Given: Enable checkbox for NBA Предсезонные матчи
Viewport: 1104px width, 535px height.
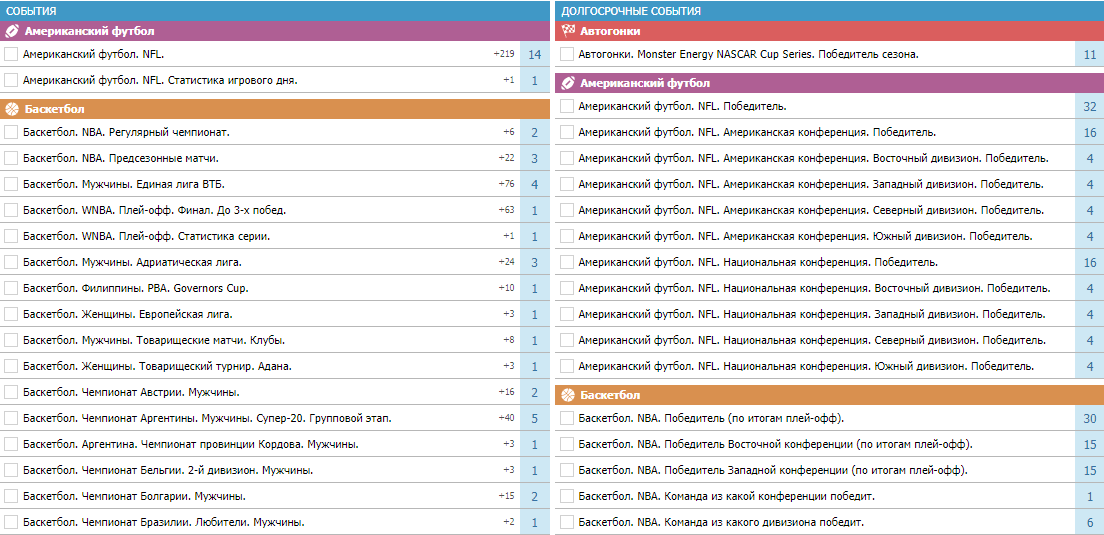Looking at the screenshot, I should tap(11, 158).
